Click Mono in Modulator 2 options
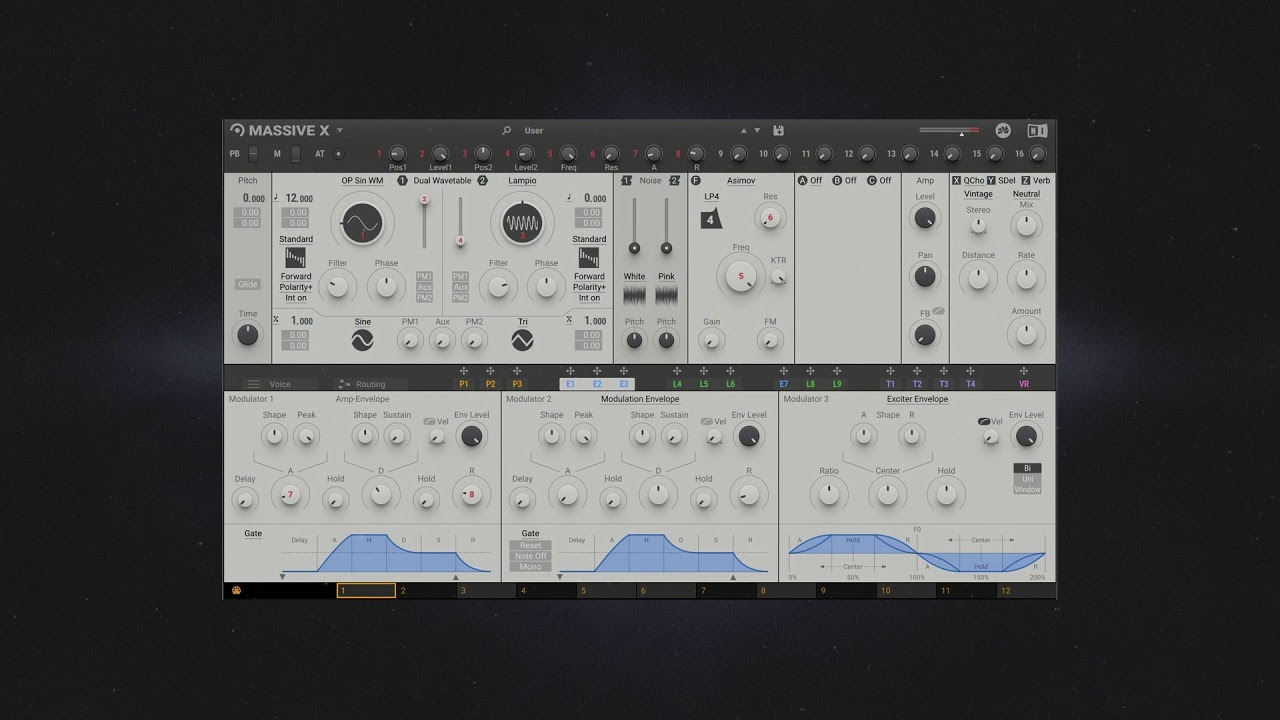The width and height of the screenshot is (1280, 720). click(530, 567)
